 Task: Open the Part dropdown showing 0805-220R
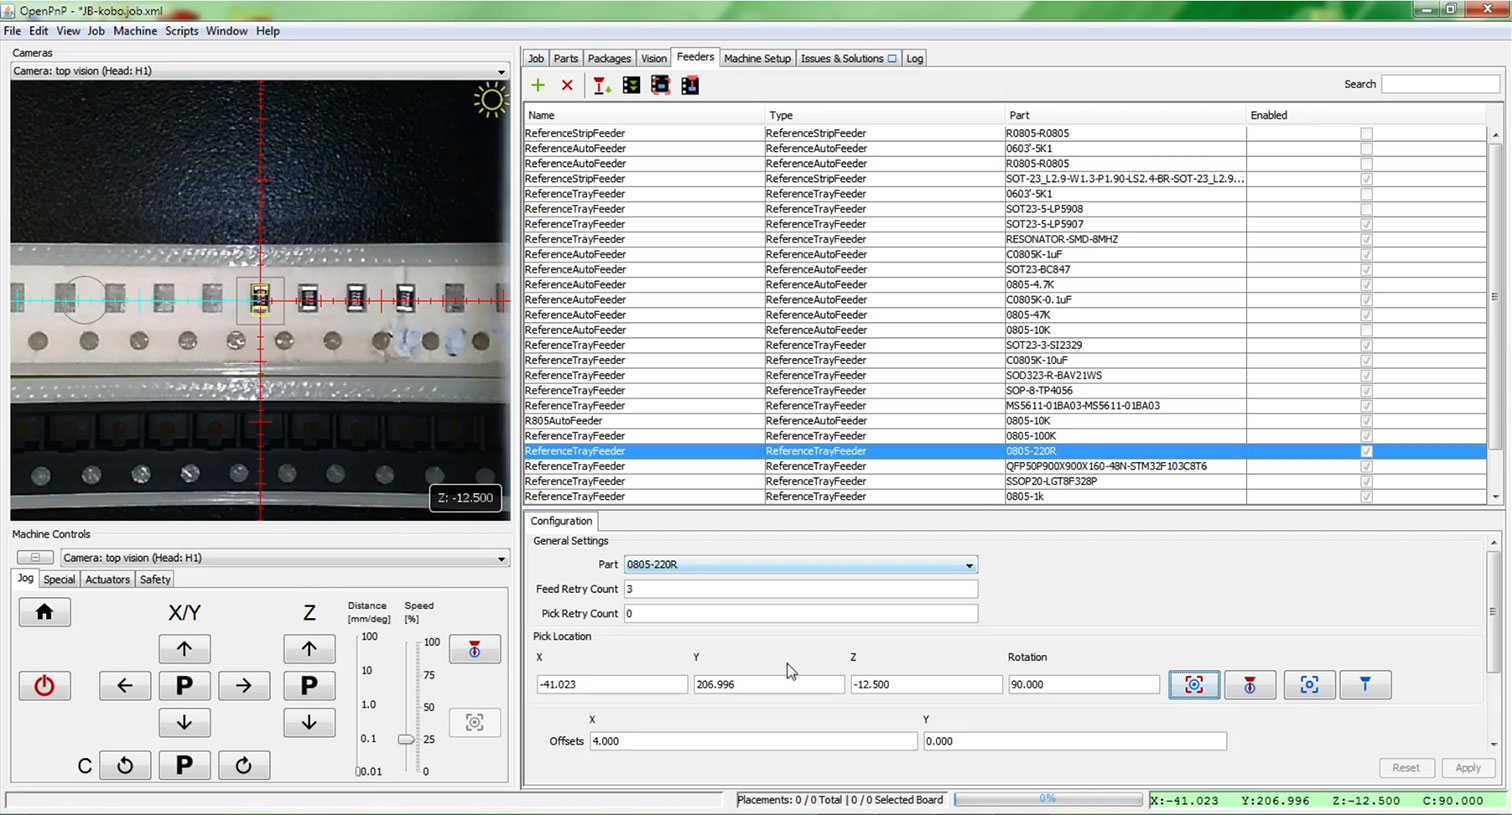click(x=800, y=565)
